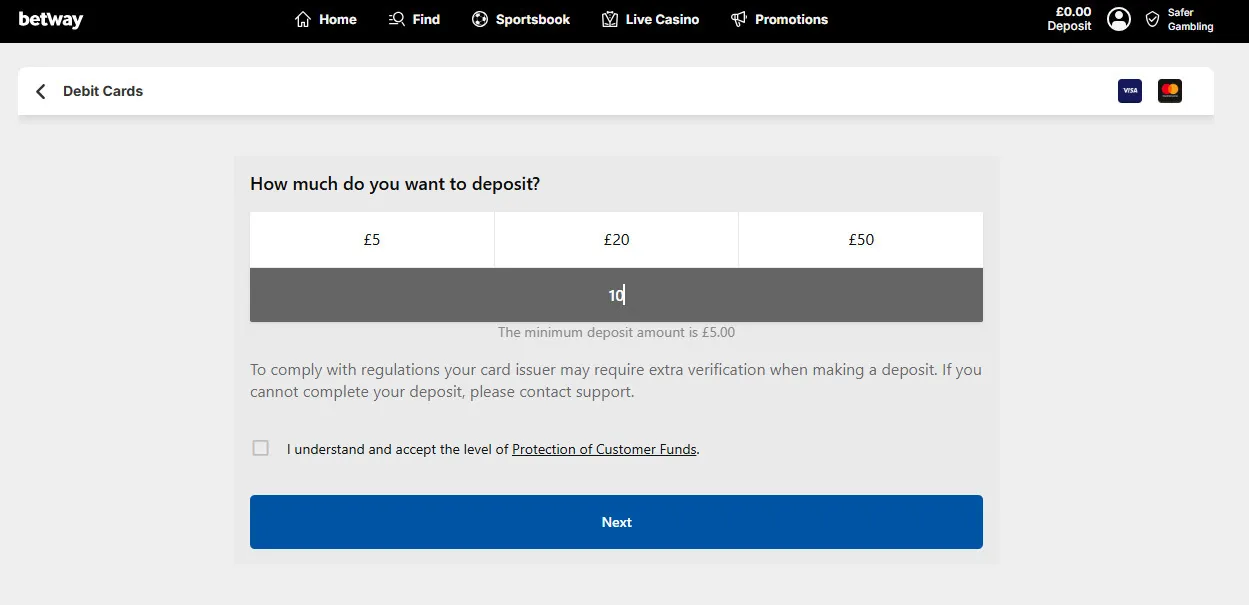Click the Betway logo
This screenshot has width=1249, height=605.
[50, 18]
